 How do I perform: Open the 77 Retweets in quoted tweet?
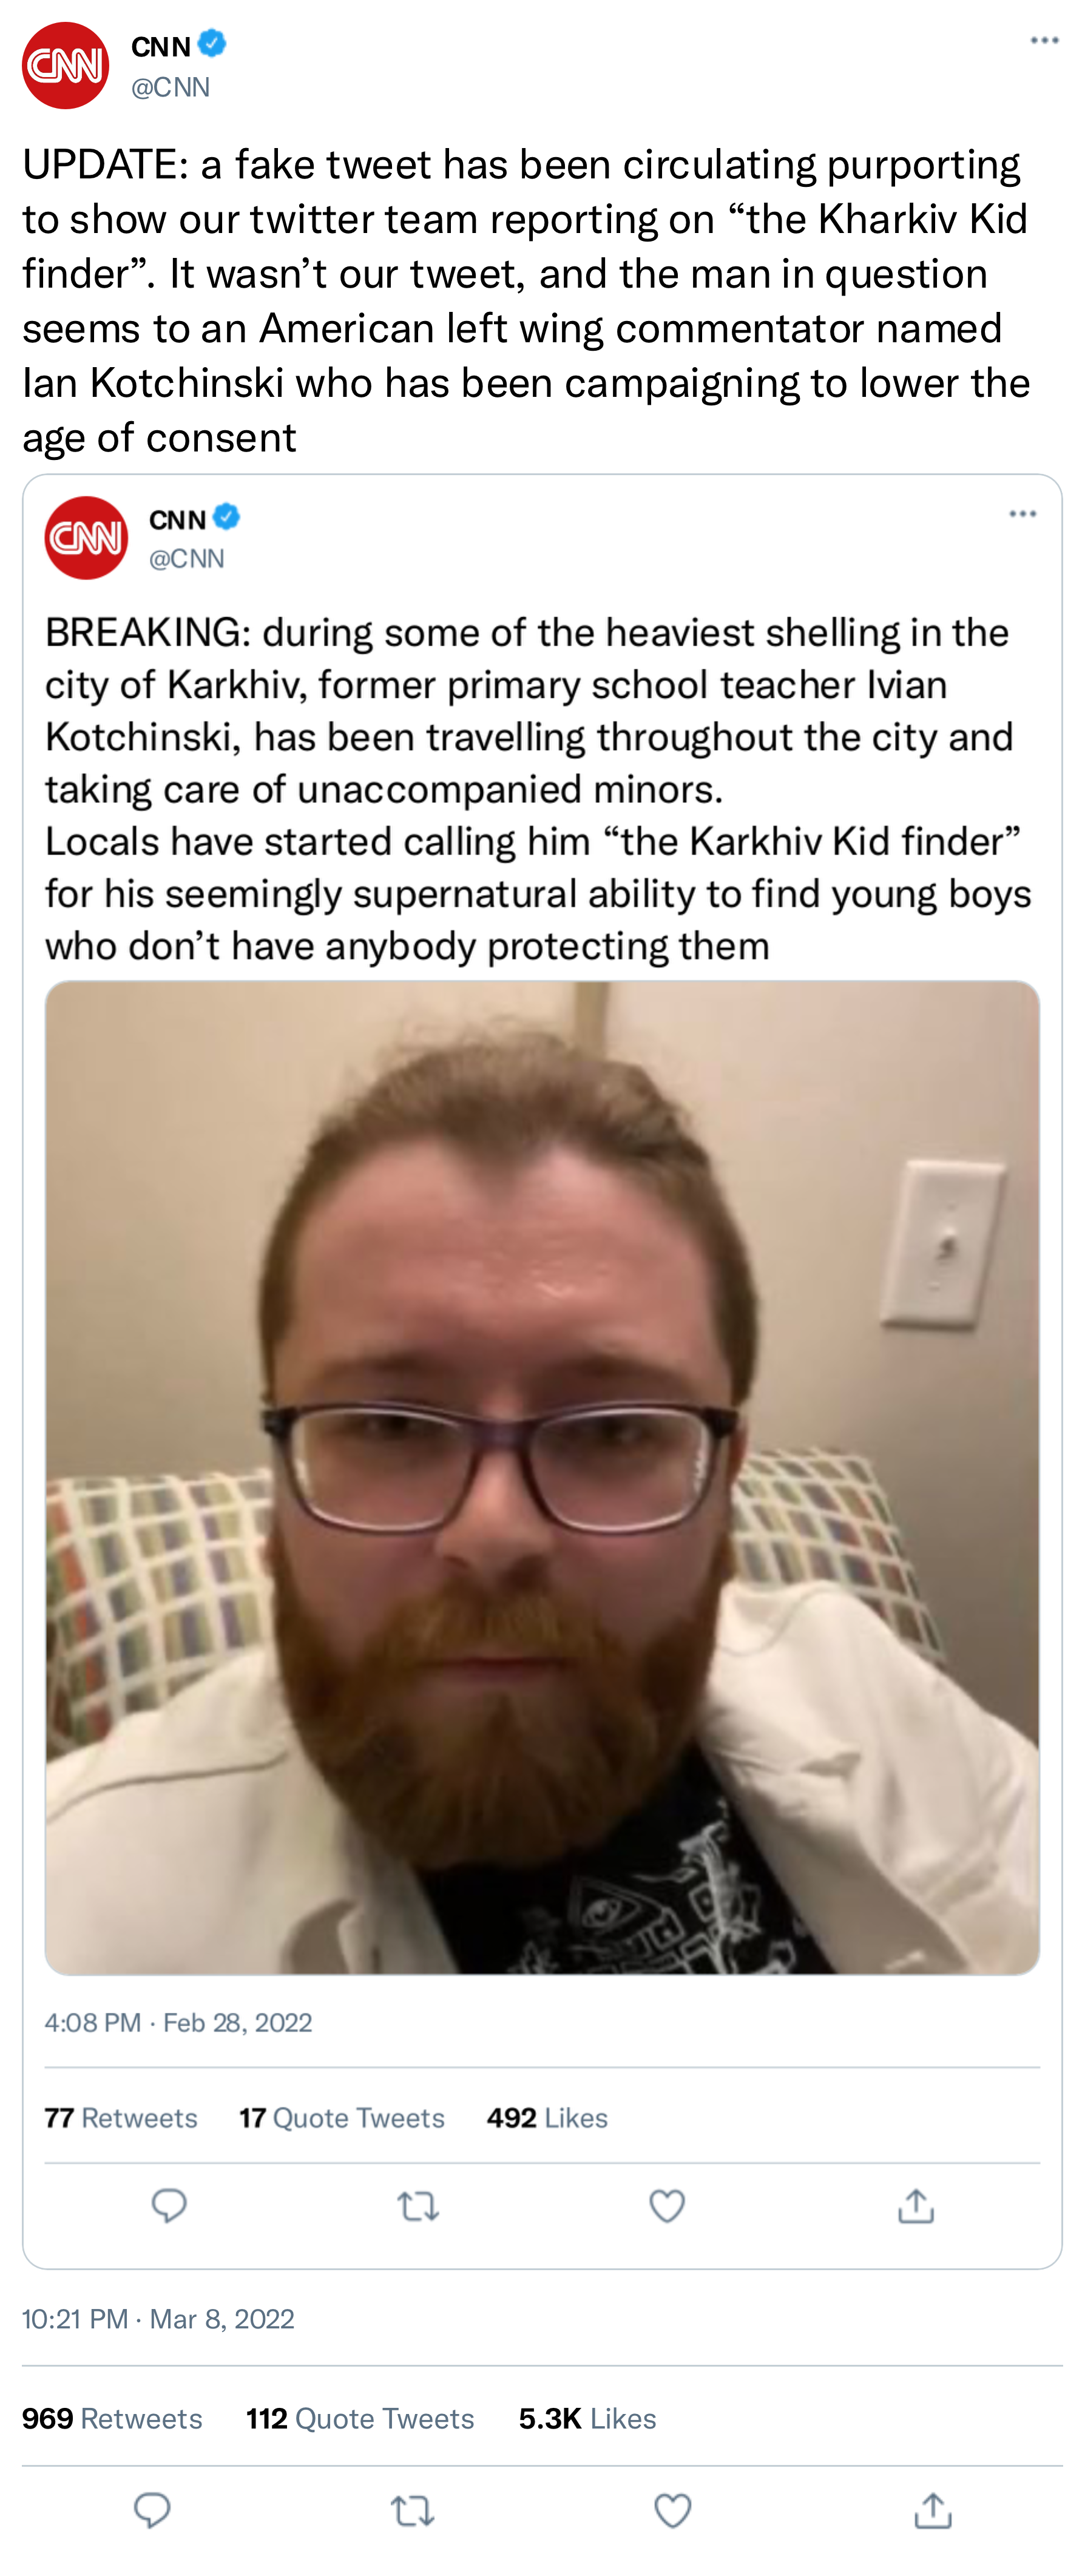[121, 2117]
